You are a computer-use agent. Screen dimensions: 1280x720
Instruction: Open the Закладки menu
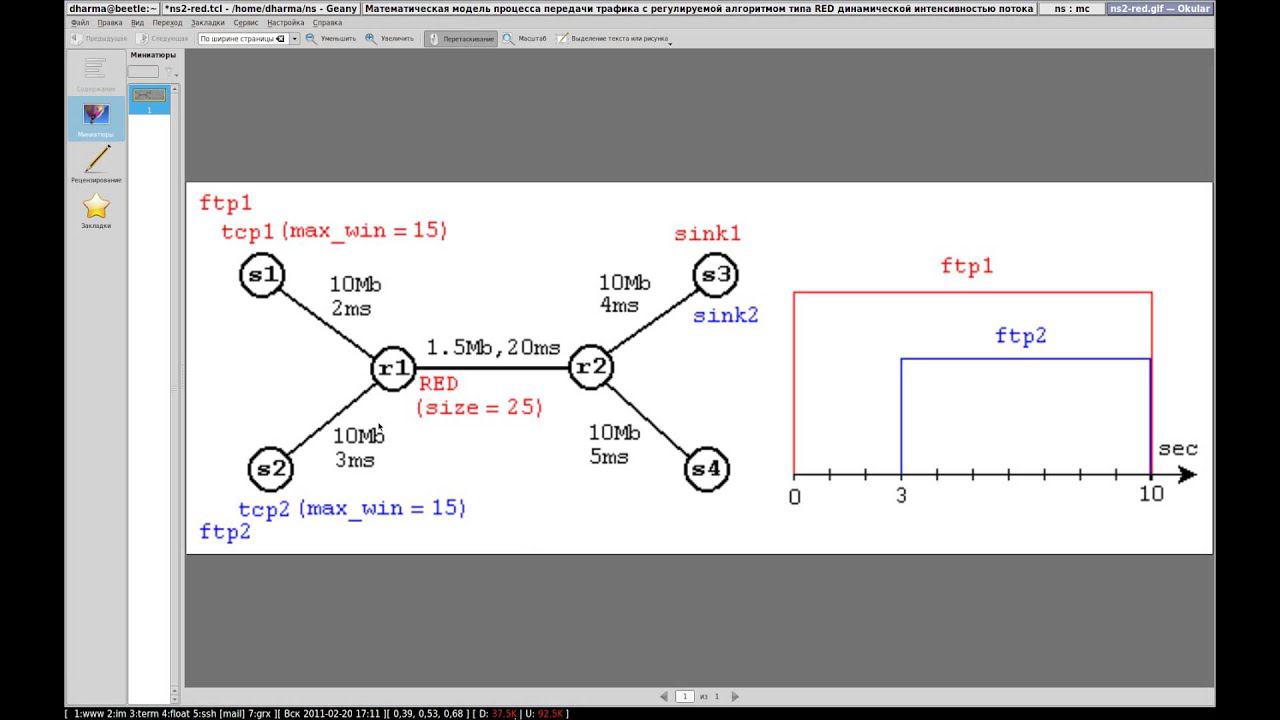click(x=207, y=22)
